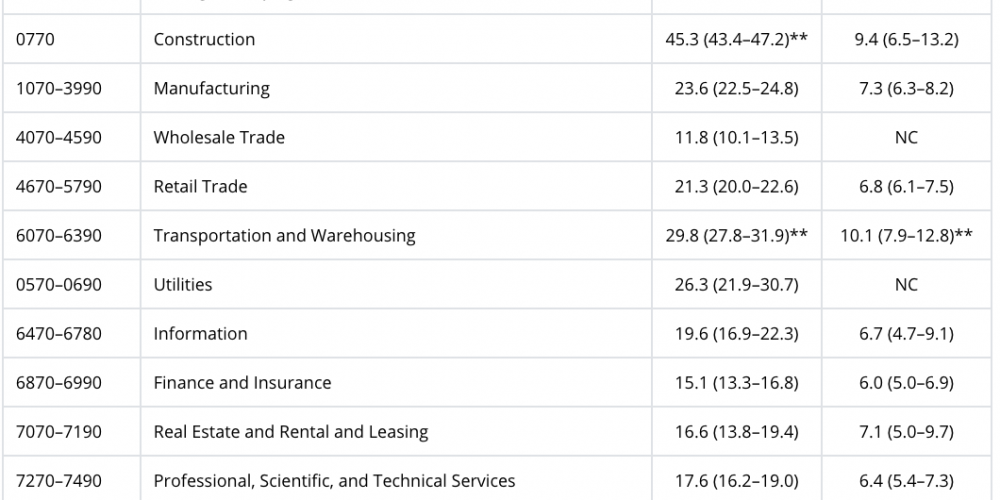Screen dimensions: 1000x500
Task: Click the Manufacturing row label
Action: (211, 89)
